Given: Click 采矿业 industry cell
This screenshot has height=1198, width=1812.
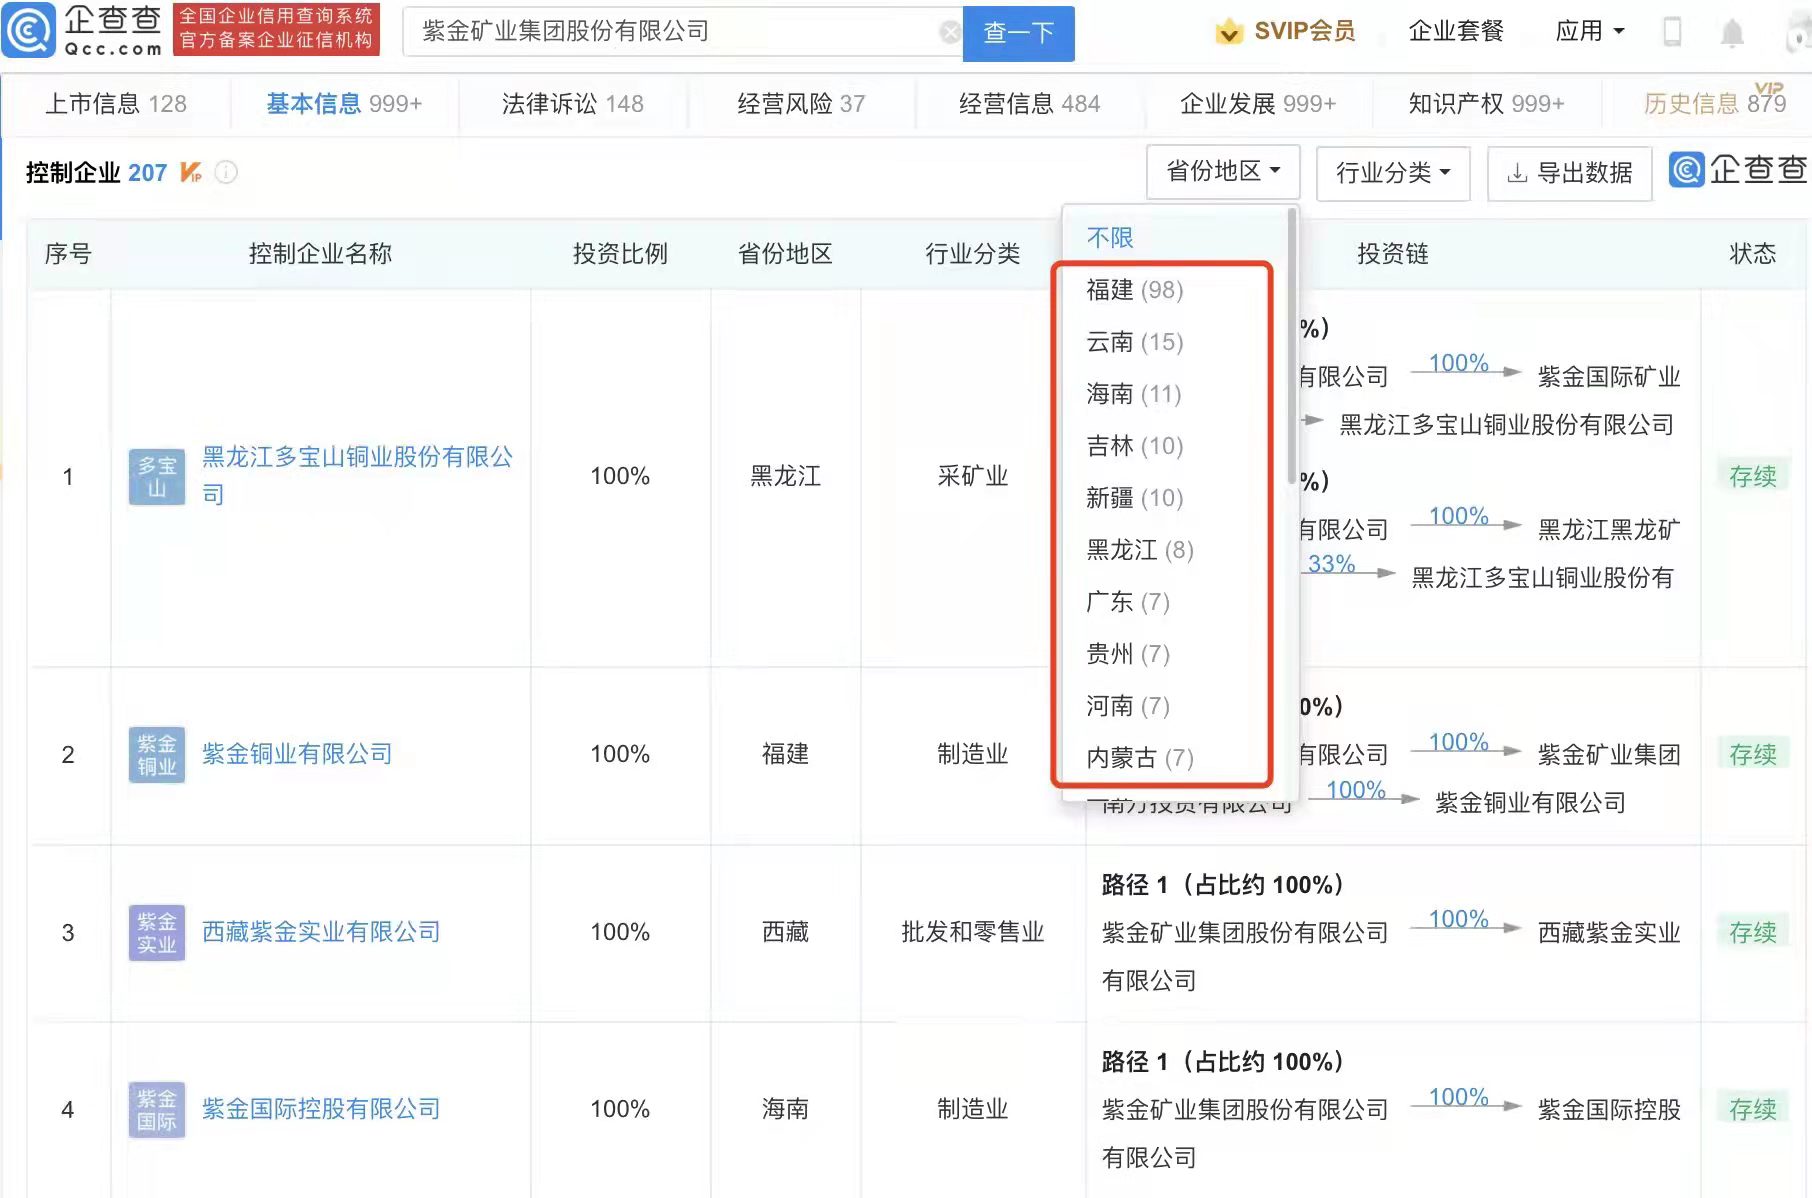Looking at the screenshot, I should tap(973, 476).
